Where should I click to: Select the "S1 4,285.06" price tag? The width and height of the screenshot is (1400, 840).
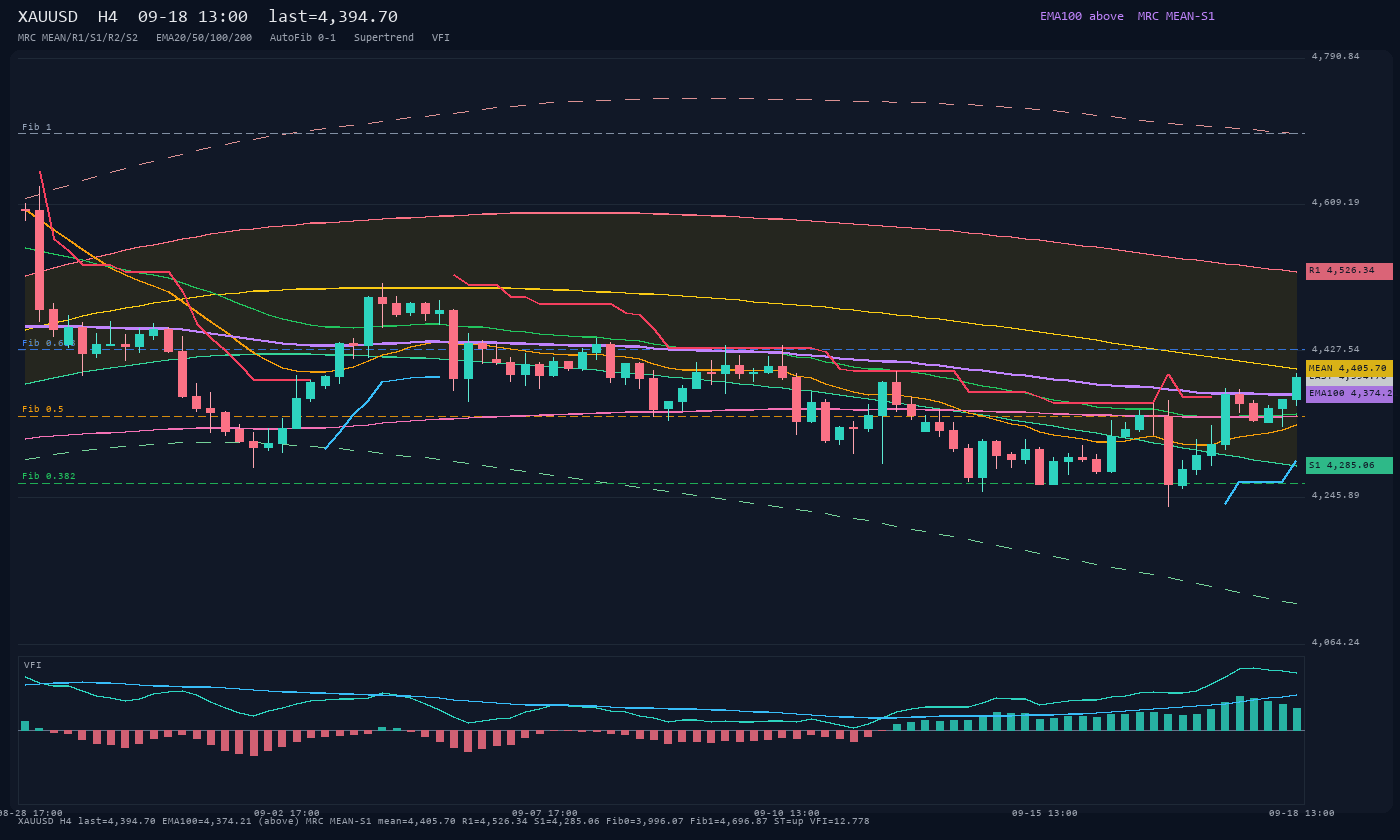(x=1349, y=465)
